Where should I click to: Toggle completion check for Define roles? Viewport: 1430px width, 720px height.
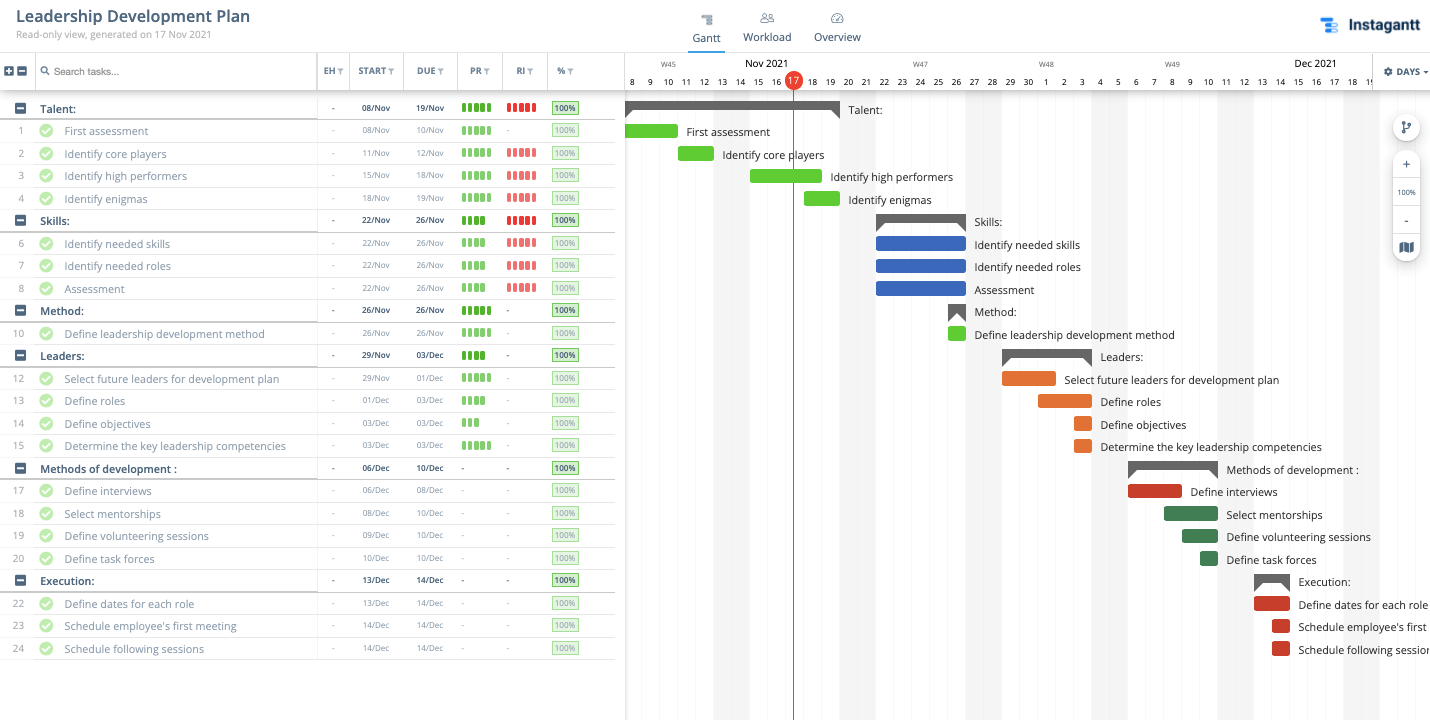[46, 401]
